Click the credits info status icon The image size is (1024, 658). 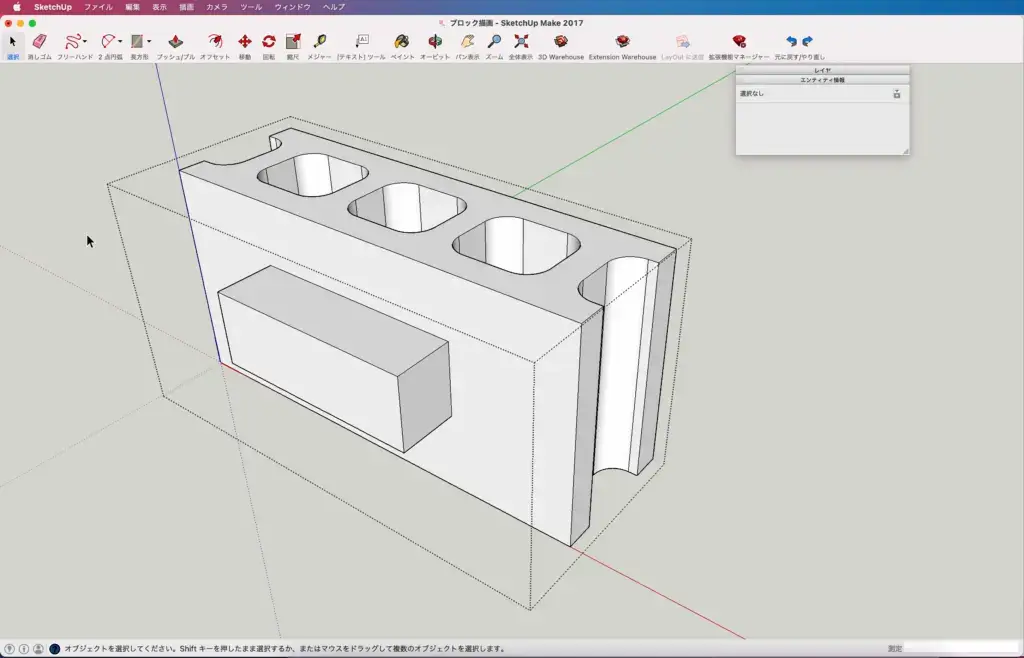(x=24, y=649)
